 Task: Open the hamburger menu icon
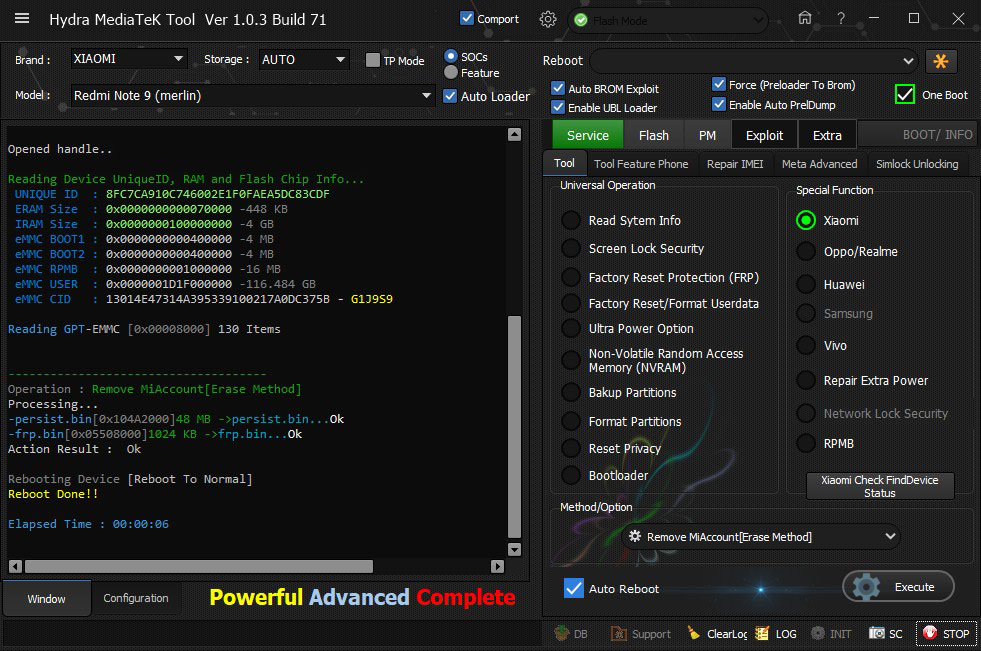22,19
